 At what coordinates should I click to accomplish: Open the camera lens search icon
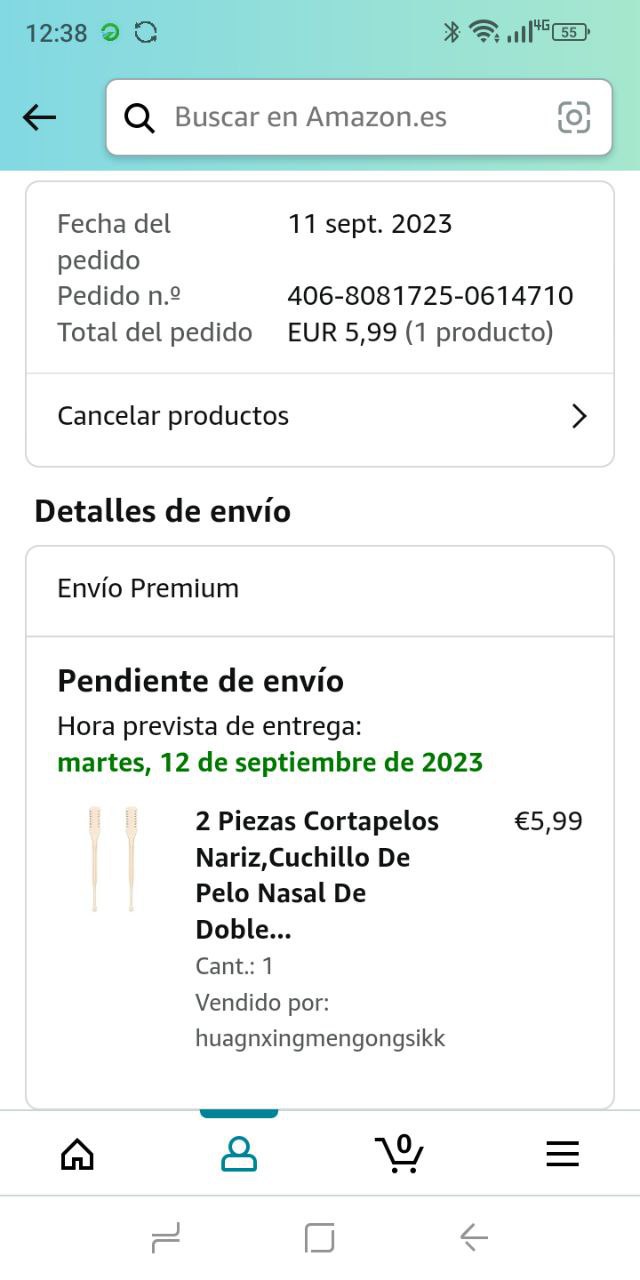[573, 118]
